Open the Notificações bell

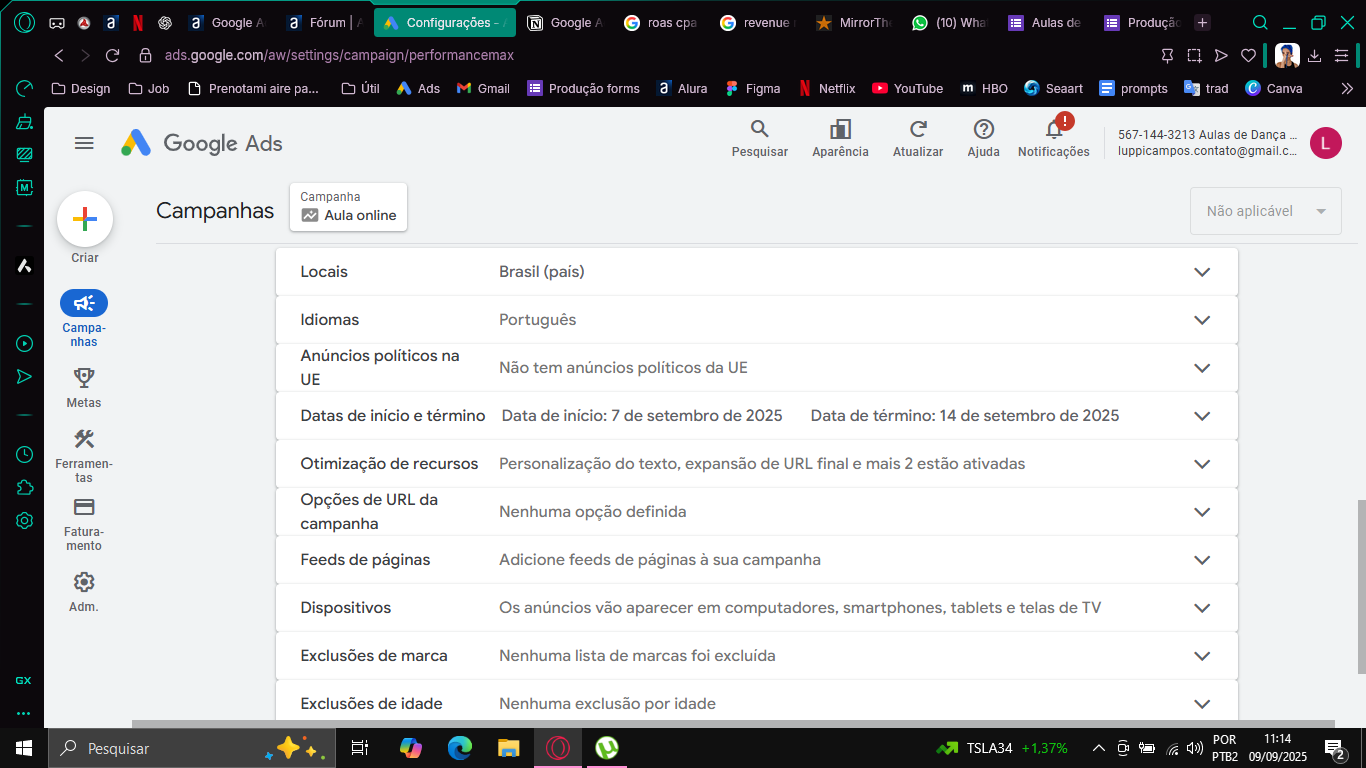click(x=1054, y=138)
